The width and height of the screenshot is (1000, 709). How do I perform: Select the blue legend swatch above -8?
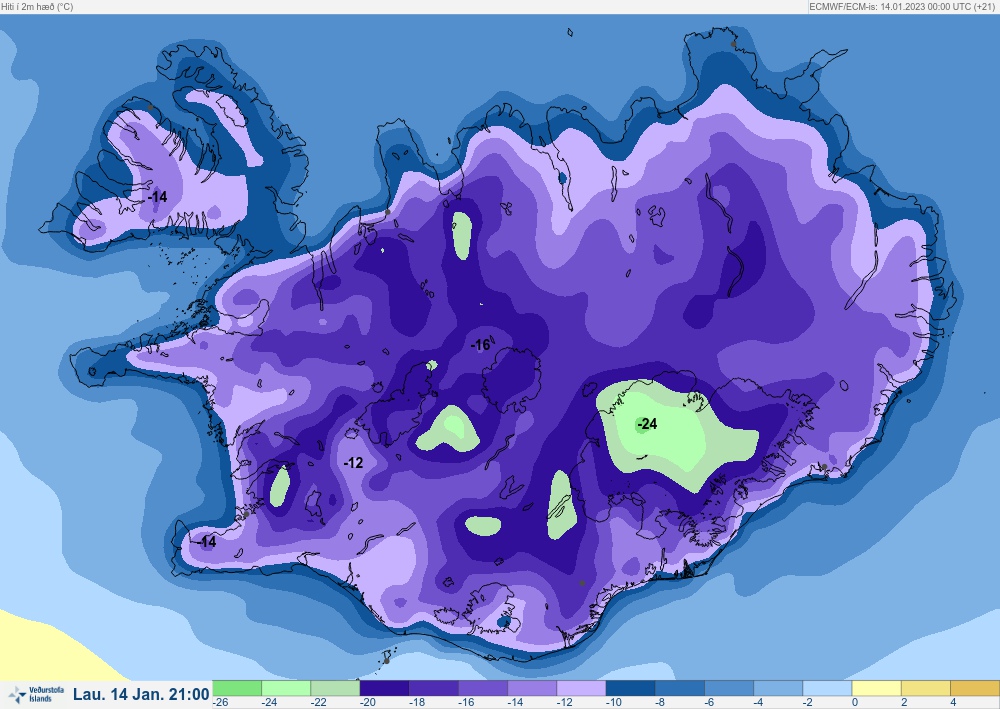tap(679, 688)
